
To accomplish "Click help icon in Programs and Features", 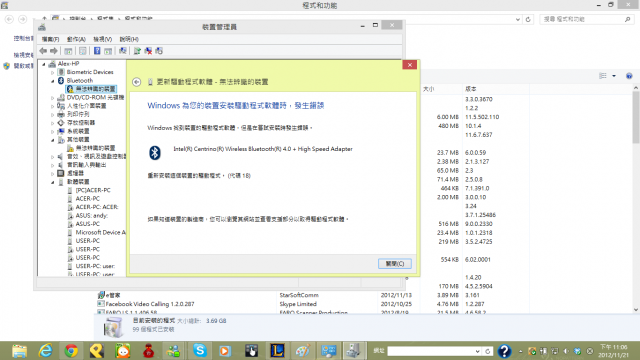I will pos(629,76).
